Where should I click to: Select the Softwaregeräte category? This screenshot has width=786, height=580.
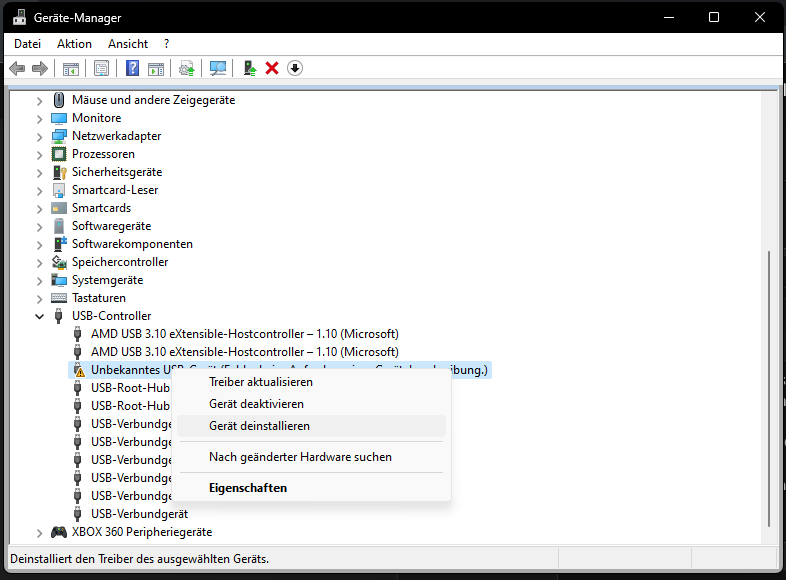pyautogui.click(x=111, y=226)
